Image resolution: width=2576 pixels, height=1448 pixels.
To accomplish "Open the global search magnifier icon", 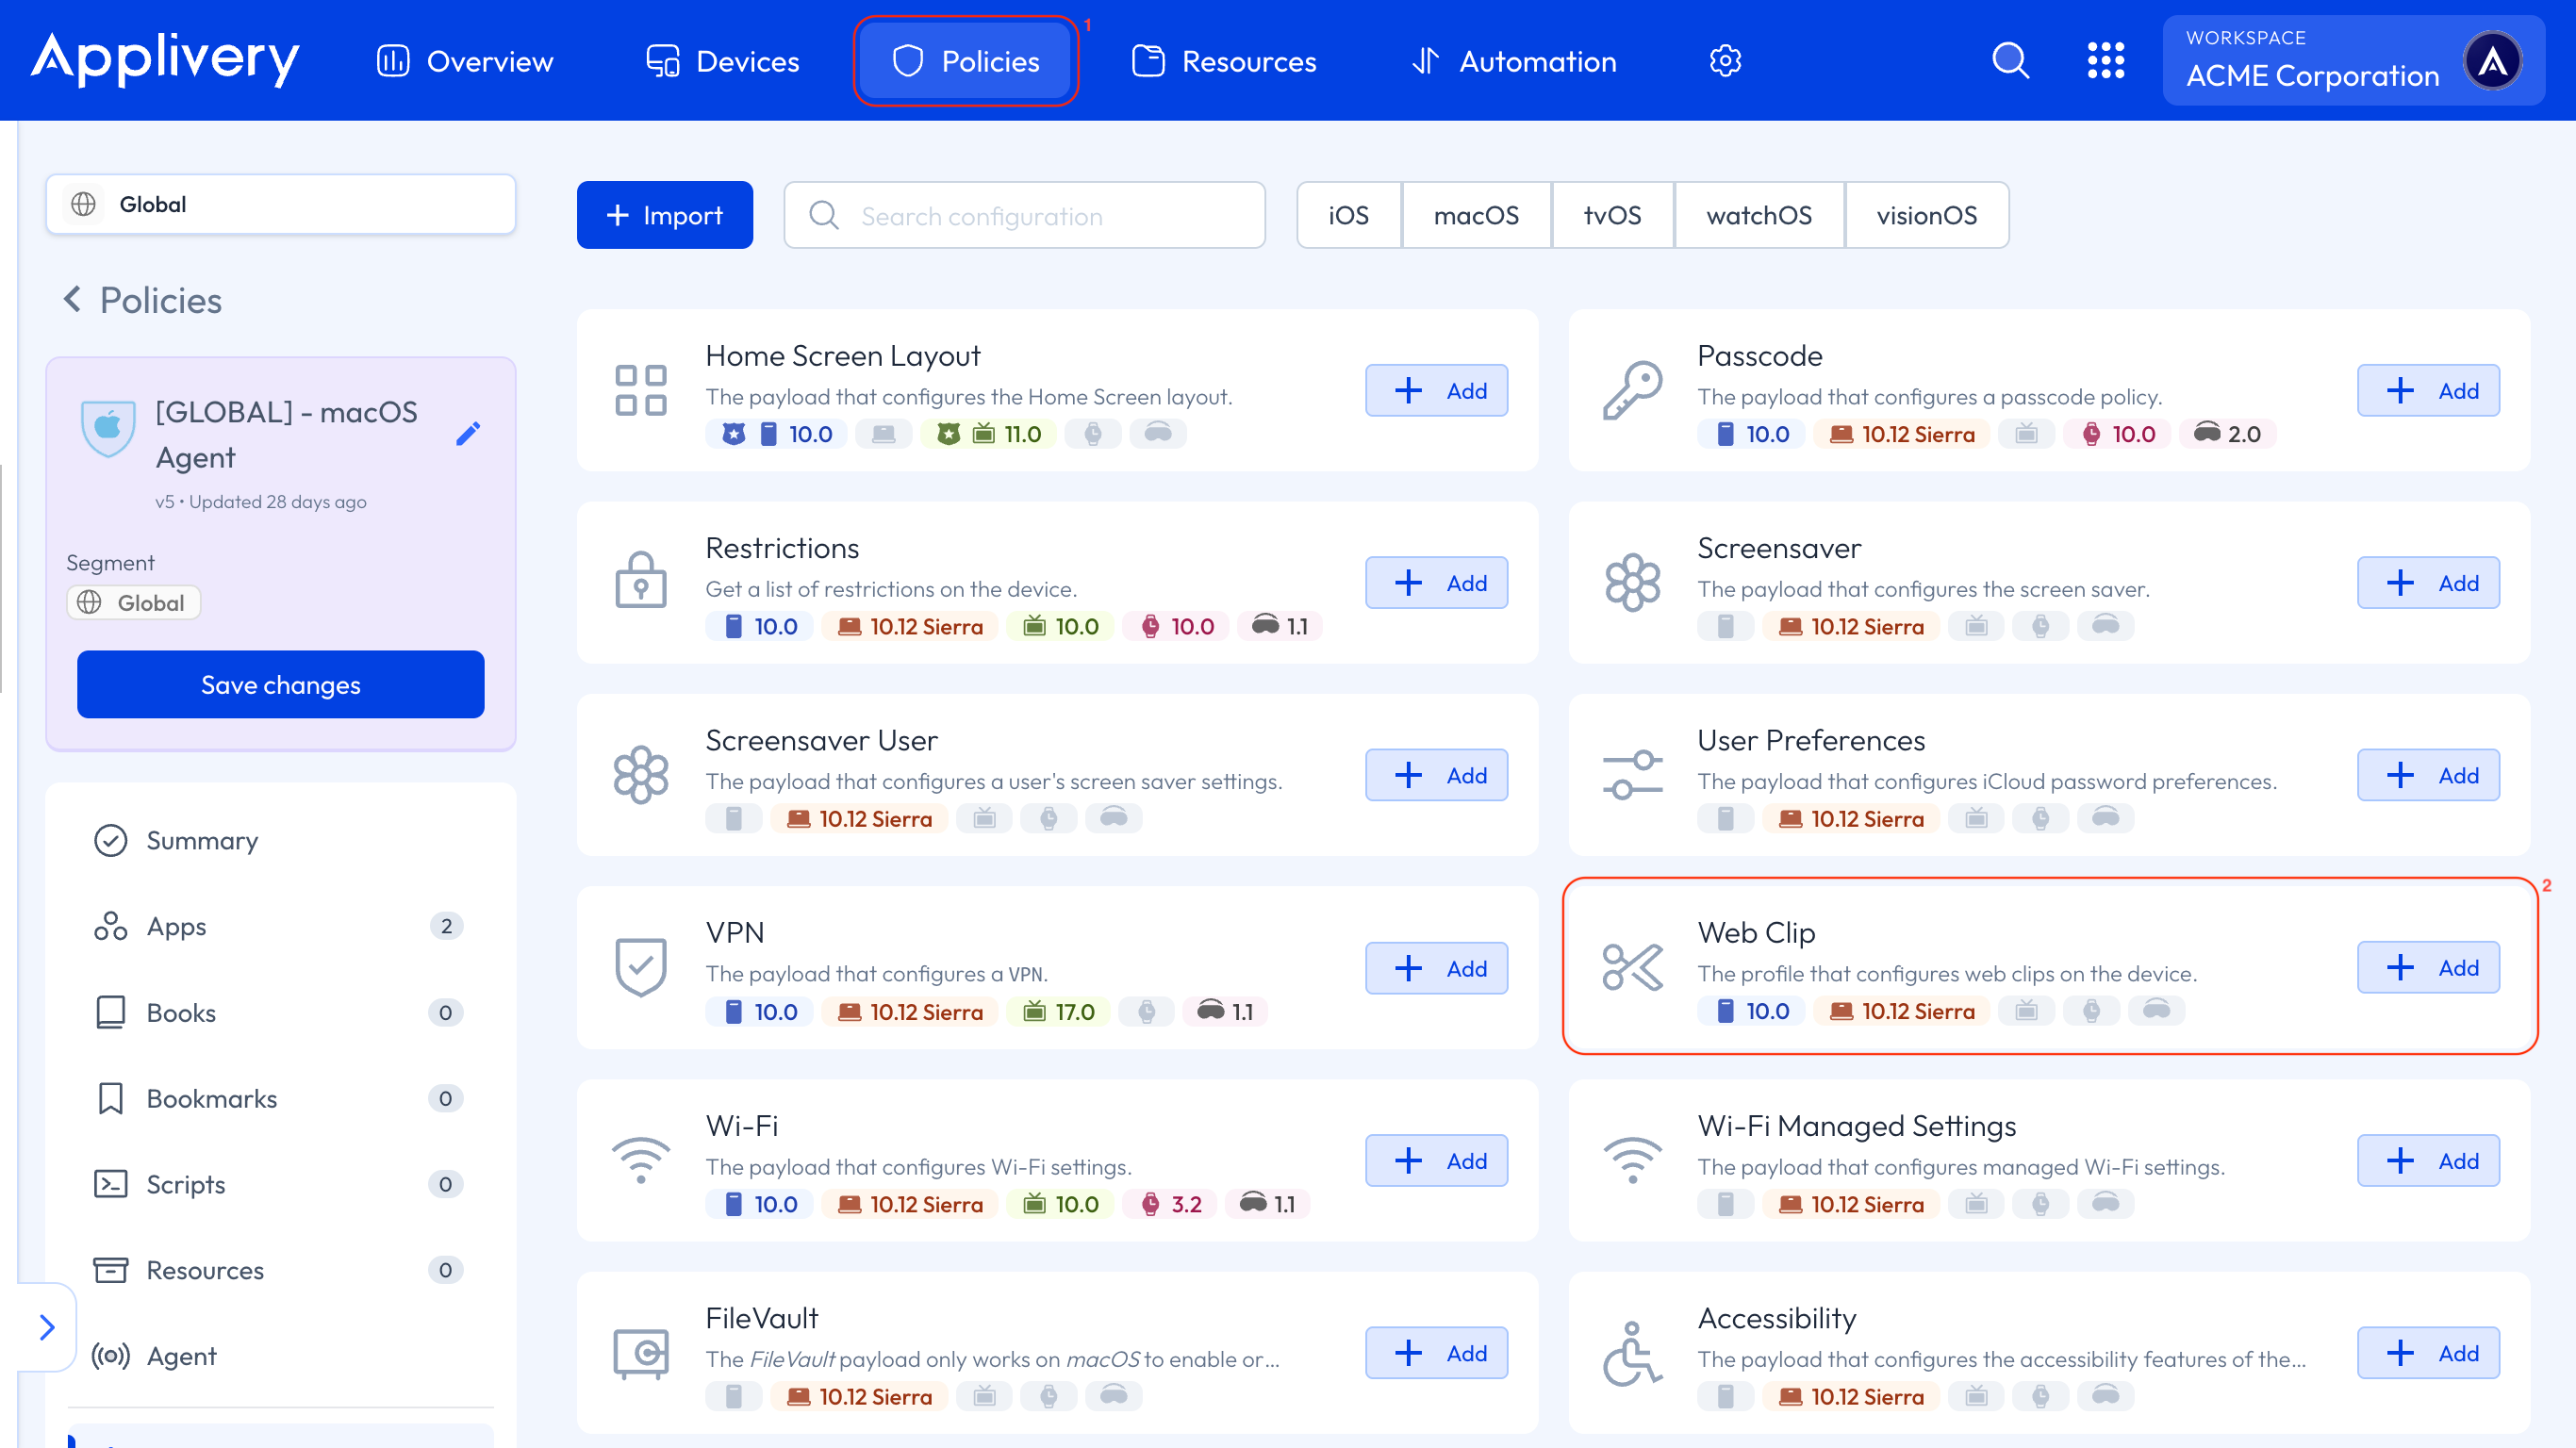I will (2010, 61).
